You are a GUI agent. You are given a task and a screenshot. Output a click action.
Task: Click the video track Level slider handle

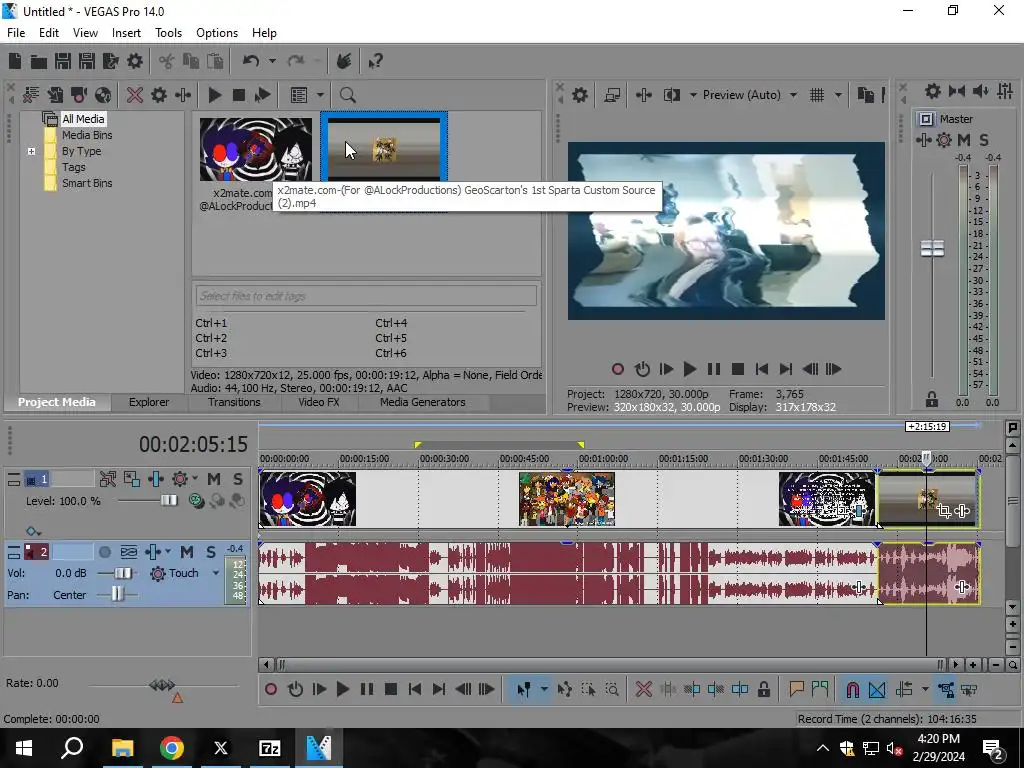point(169,501)
